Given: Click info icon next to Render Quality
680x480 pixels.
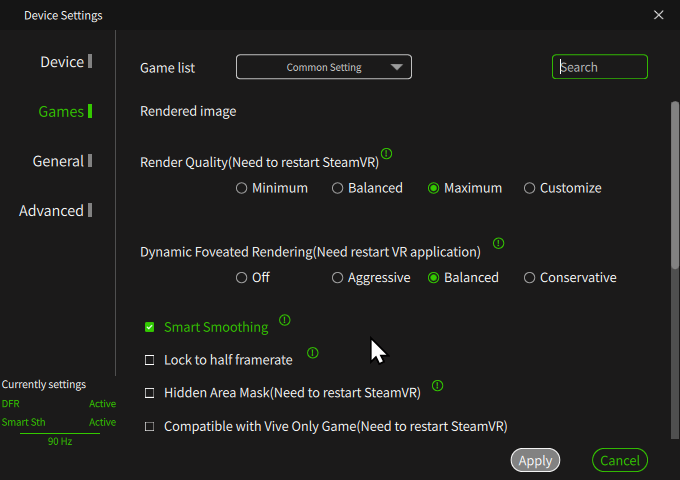Looking at the screenshot, I should (x=386, y=153).
